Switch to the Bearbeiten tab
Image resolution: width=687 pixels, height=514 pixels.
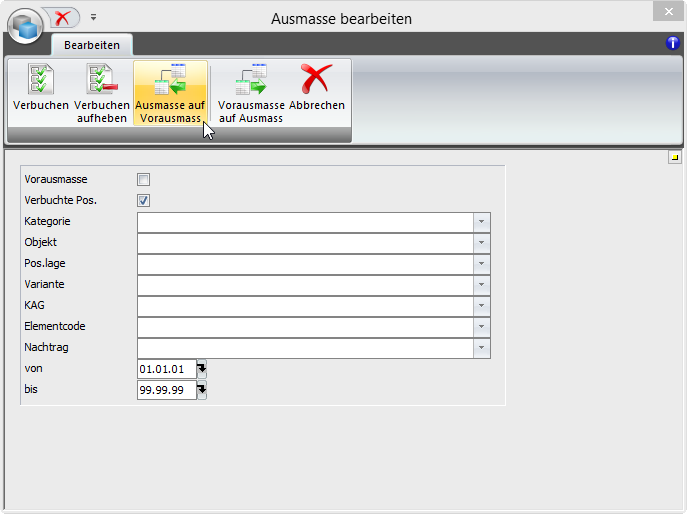[x=92, y=45]
